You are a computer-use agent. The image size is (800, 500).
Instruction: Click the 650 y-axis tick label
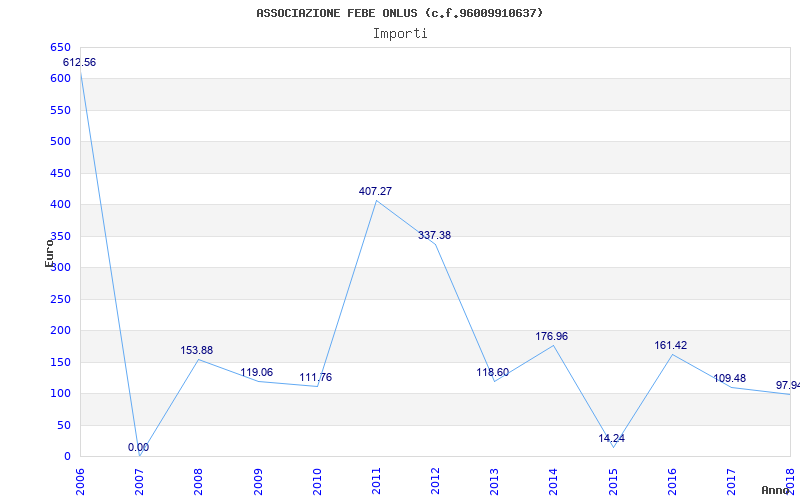61,47
